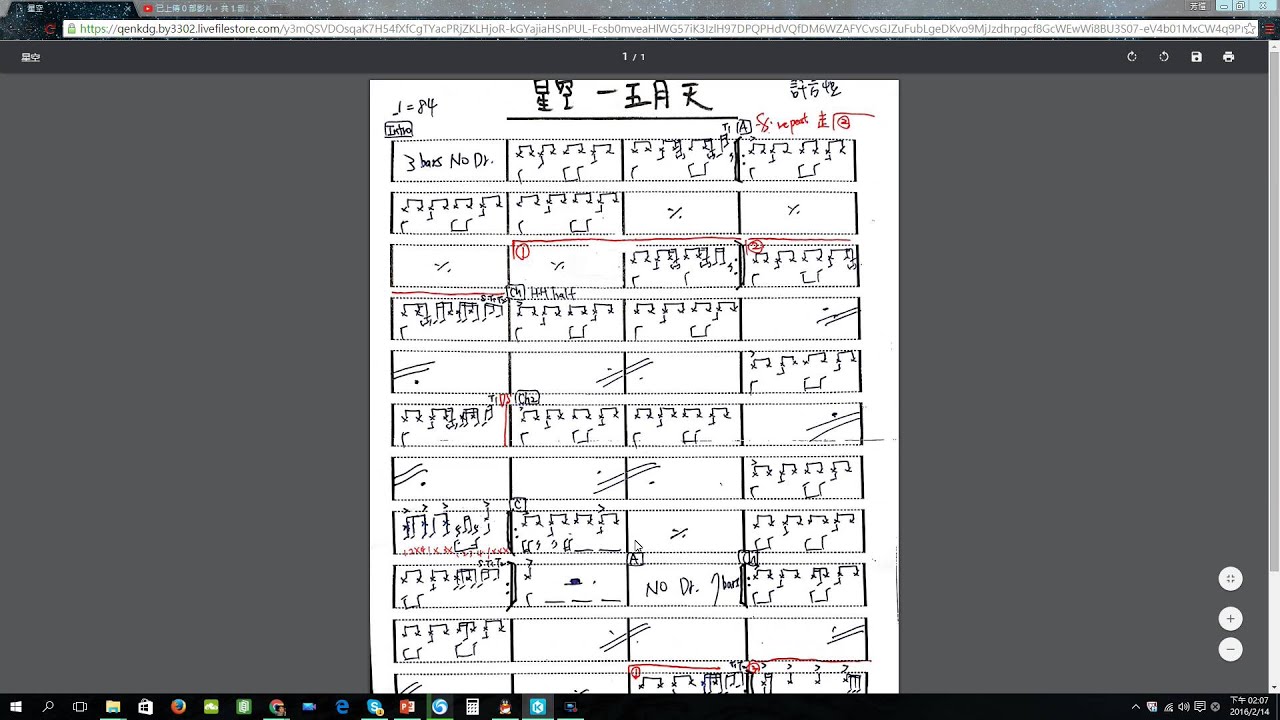Screen dimensions: 1280x720
Task: Click the green secure padlock icon
Action: (71, 29)
